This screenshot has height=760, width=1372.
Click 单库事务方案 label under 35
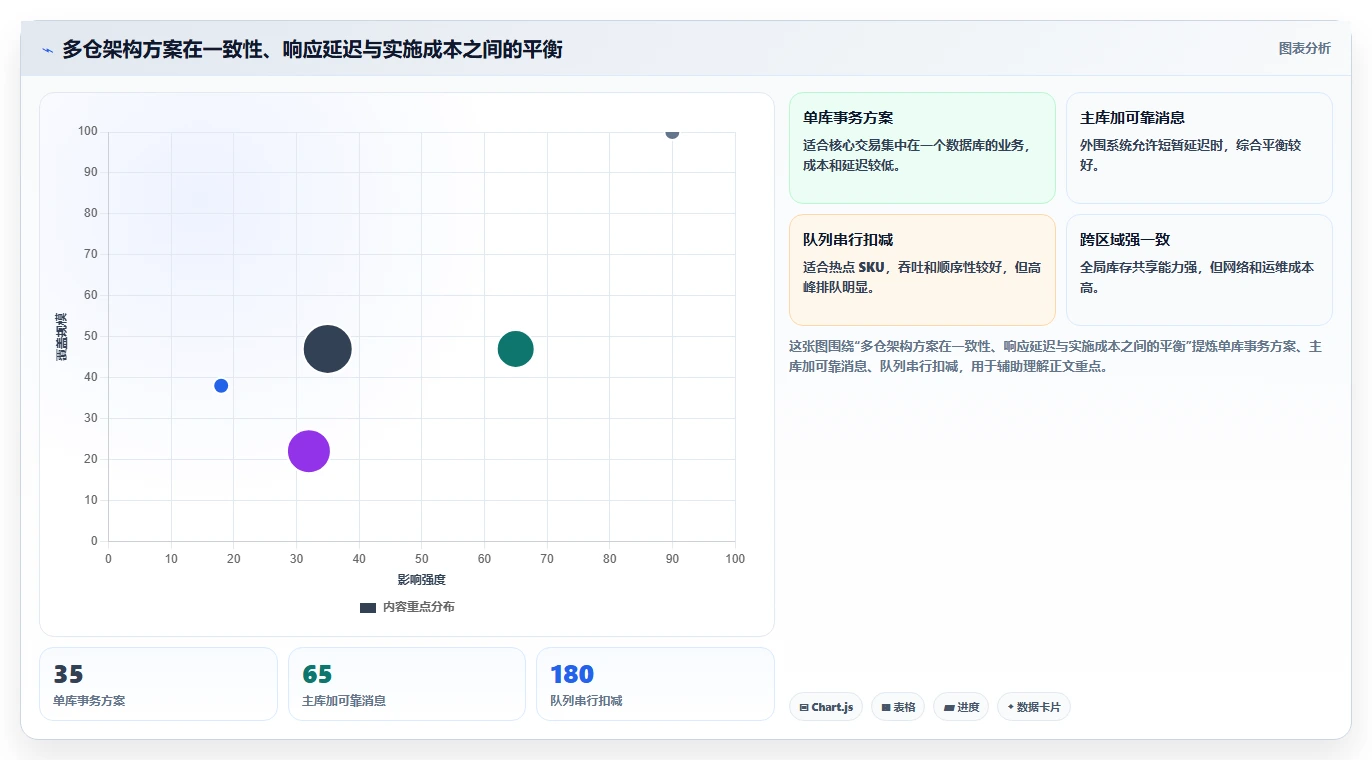tap(89, 701)
